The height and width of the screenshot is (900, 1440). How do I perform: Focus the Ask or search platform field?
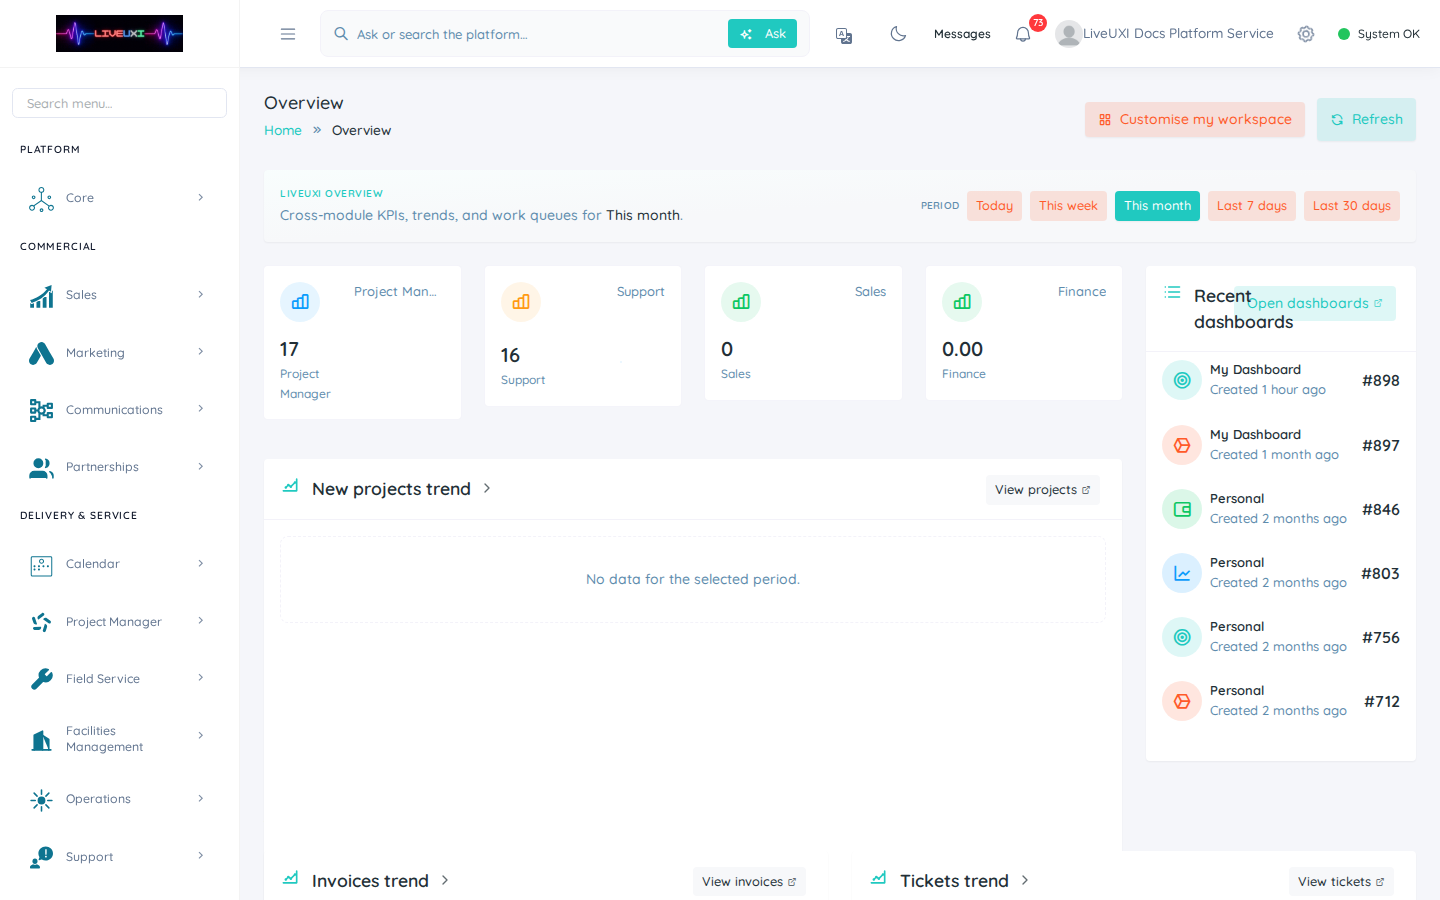click(x=538, y=34)
